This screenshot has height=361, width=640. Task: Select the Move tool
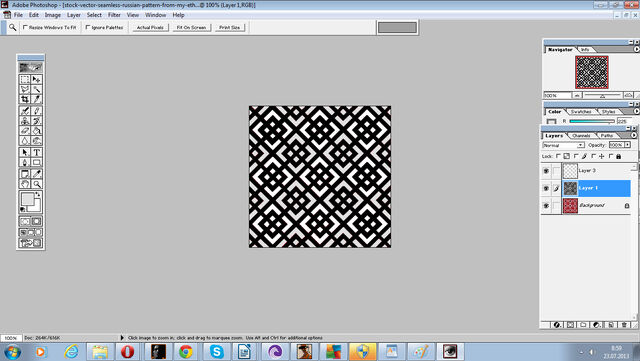pyautogui.click(x=37, y=79)
